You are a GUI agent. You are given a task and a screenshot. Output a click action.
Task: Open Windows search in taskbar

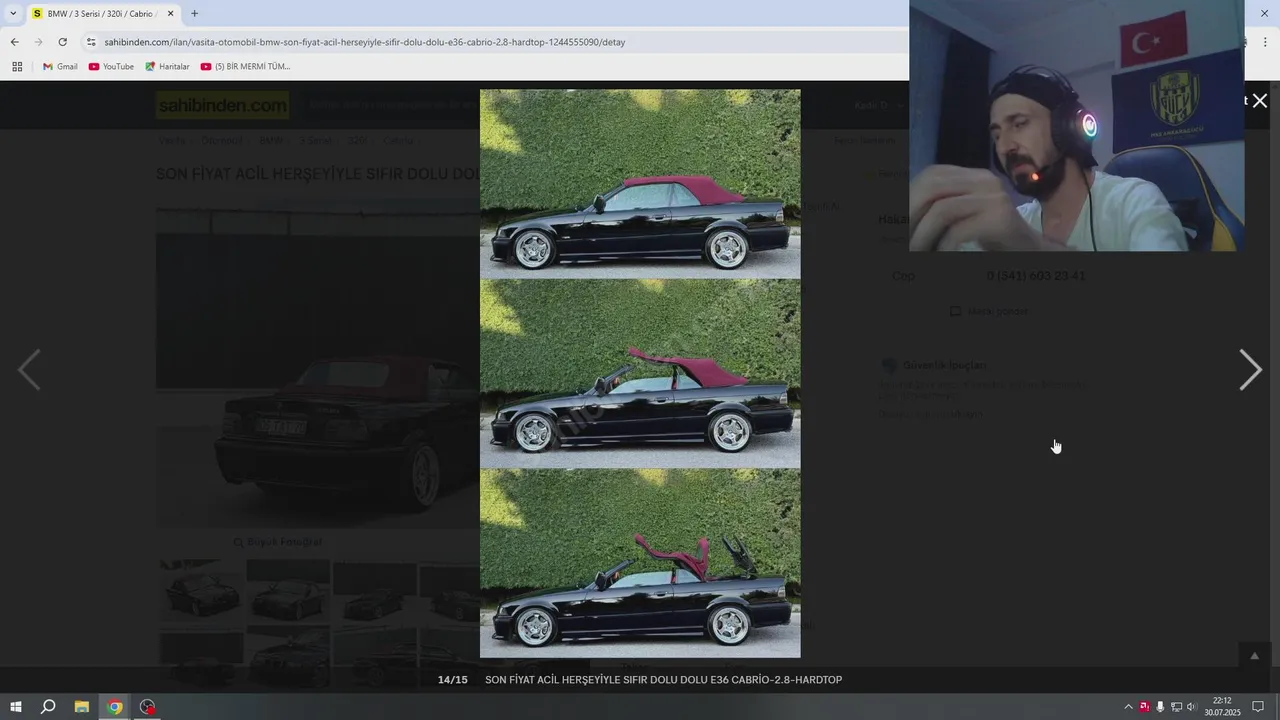click(x=48, y=707)
